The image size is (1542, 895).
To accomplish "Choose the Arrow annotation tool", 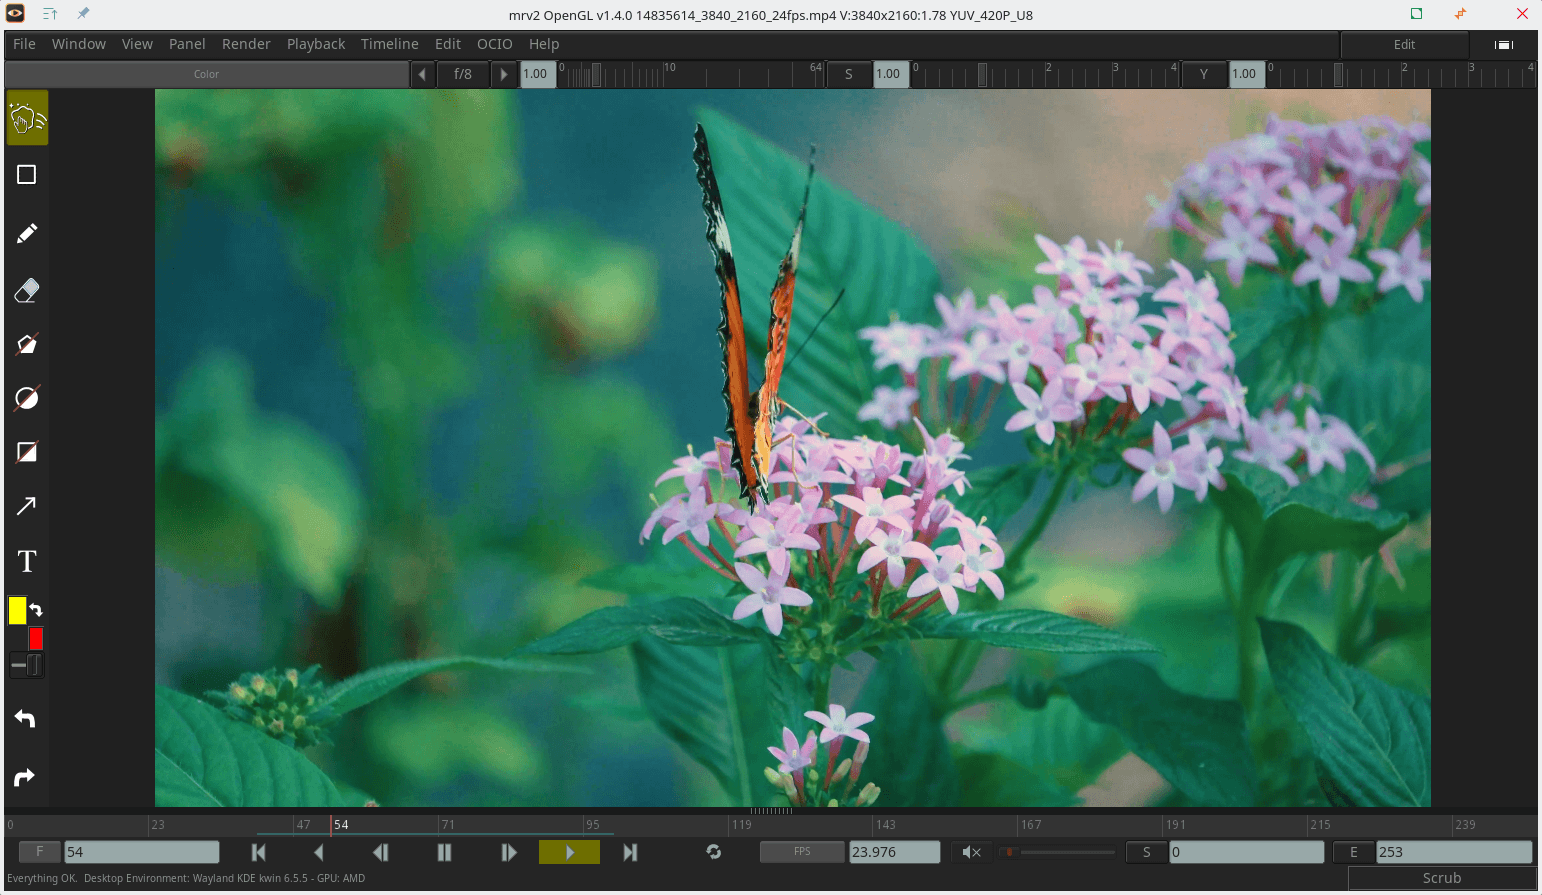I will tap(27, 506).
